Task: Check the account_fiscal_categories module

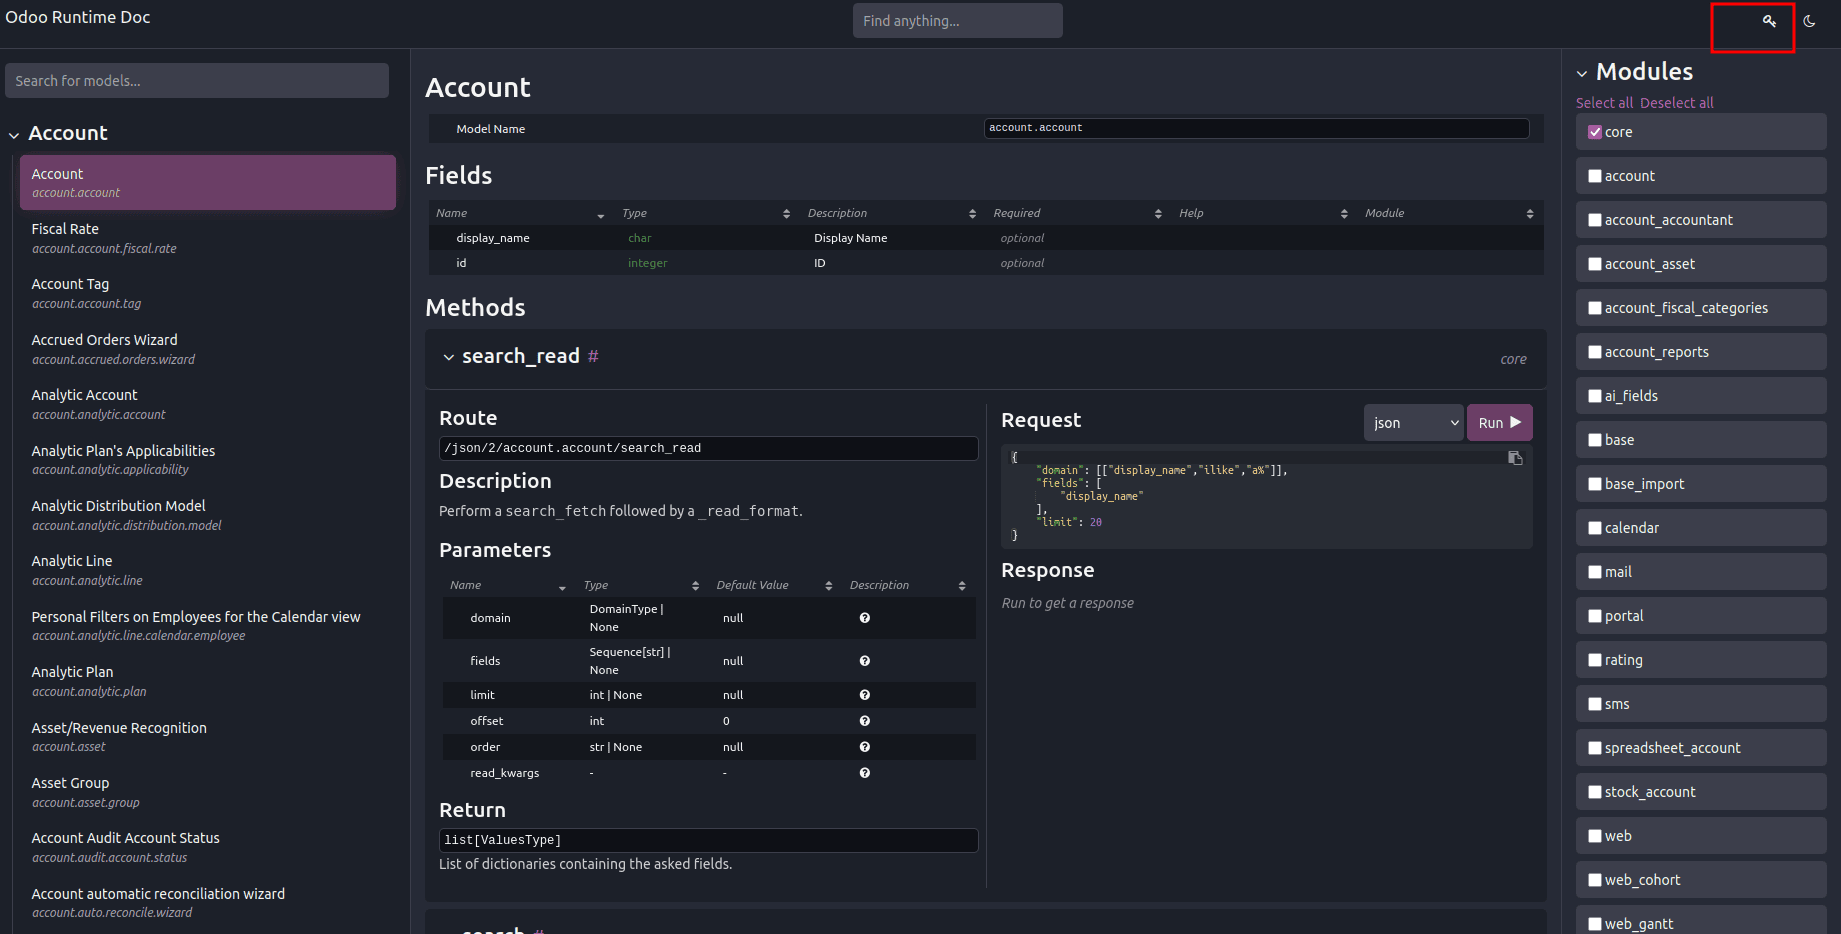Action: (x=1595, y=308)
